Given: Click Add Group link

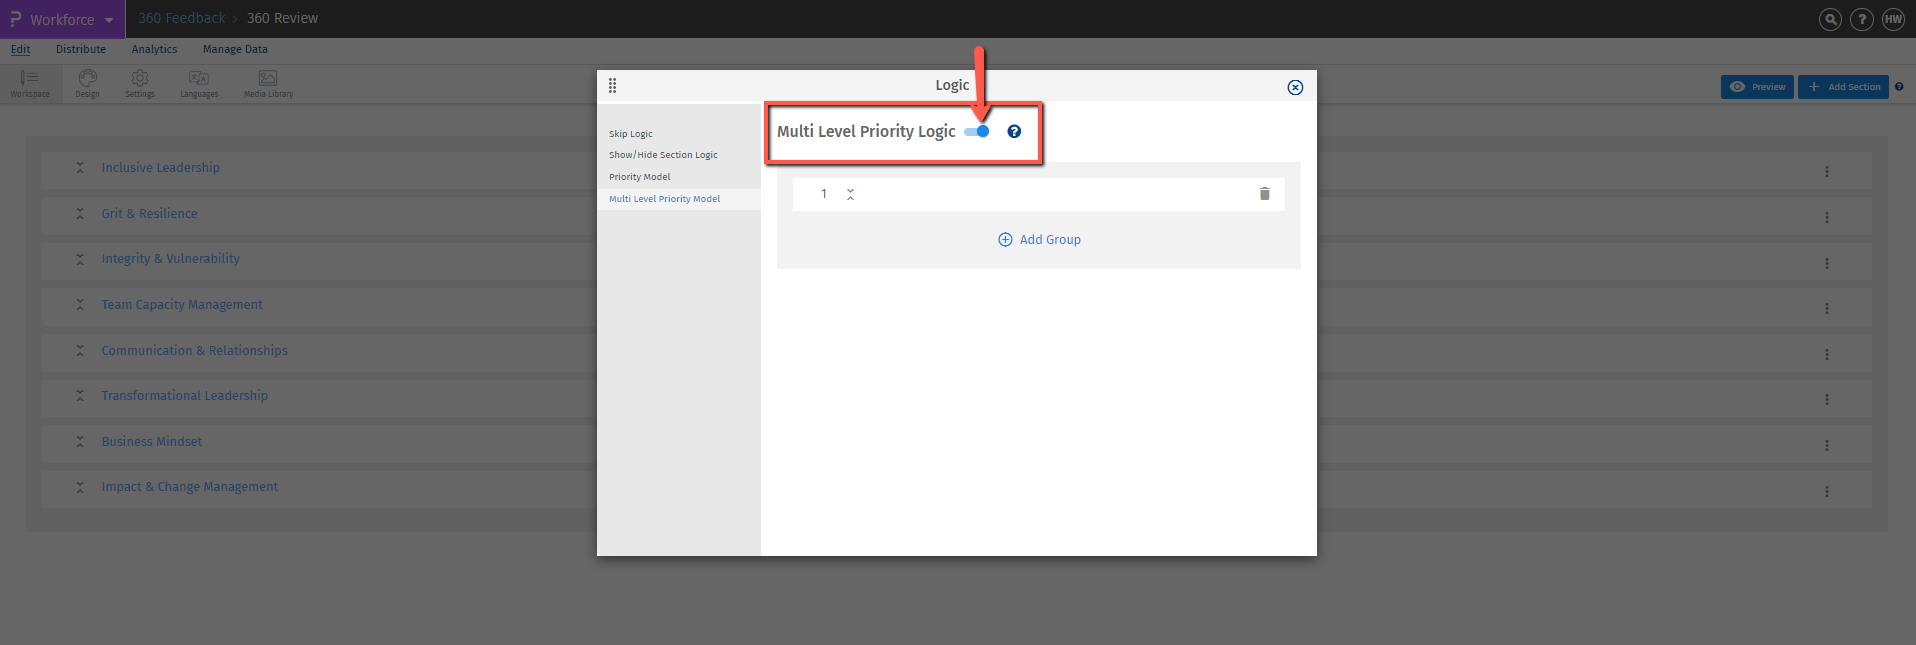Looking at the screenshot, I should tap(1039, 239).
